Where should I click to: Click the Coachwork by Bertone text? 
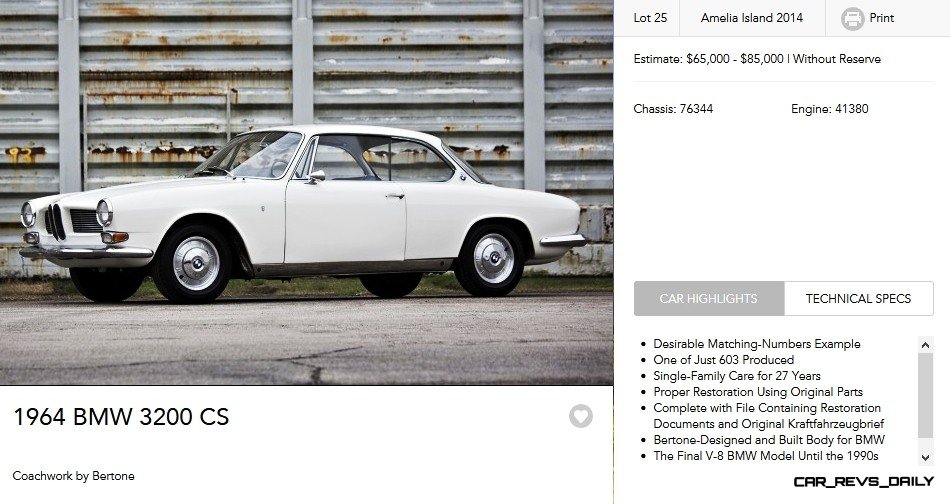pos(73,476)
